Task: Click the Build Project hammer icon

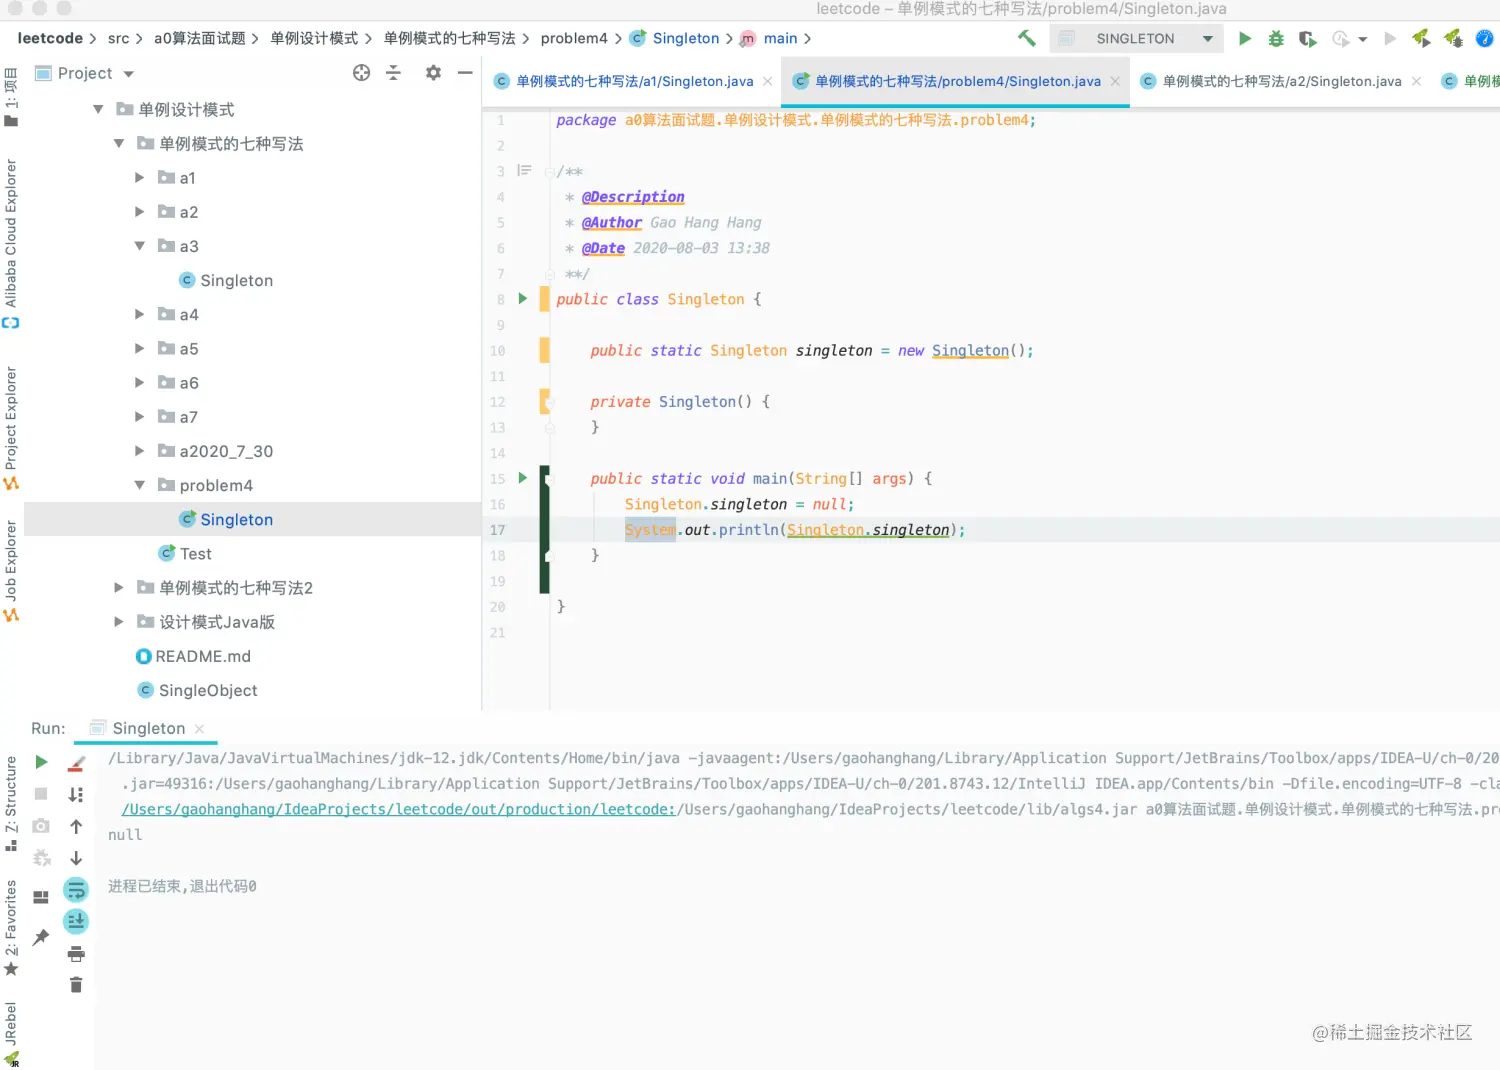Action: (1026, 38)
